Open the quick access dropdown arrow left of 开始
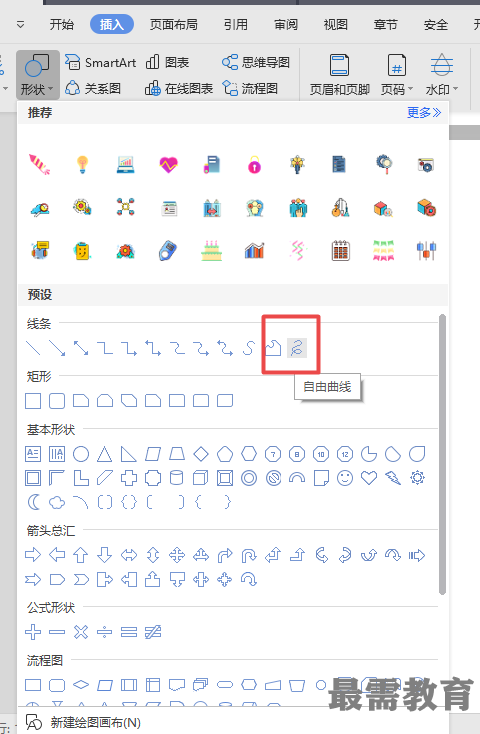 pos(20,24)
